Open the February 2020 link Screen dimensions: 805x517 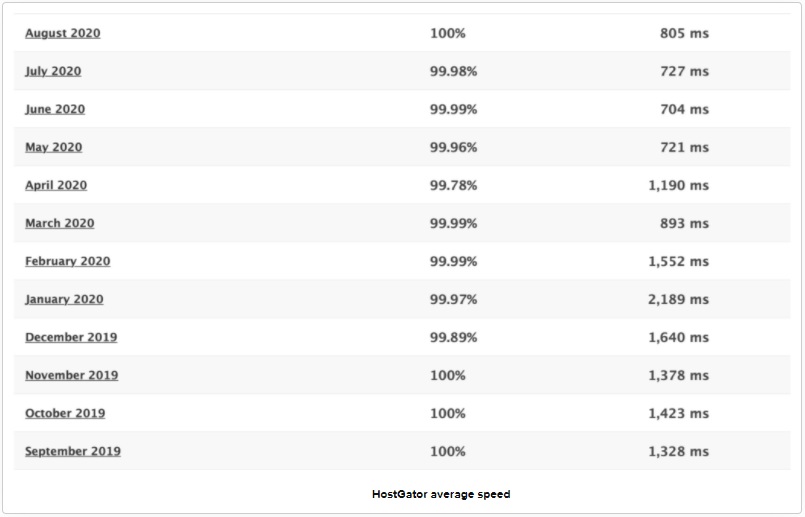(x=68, y=261)
